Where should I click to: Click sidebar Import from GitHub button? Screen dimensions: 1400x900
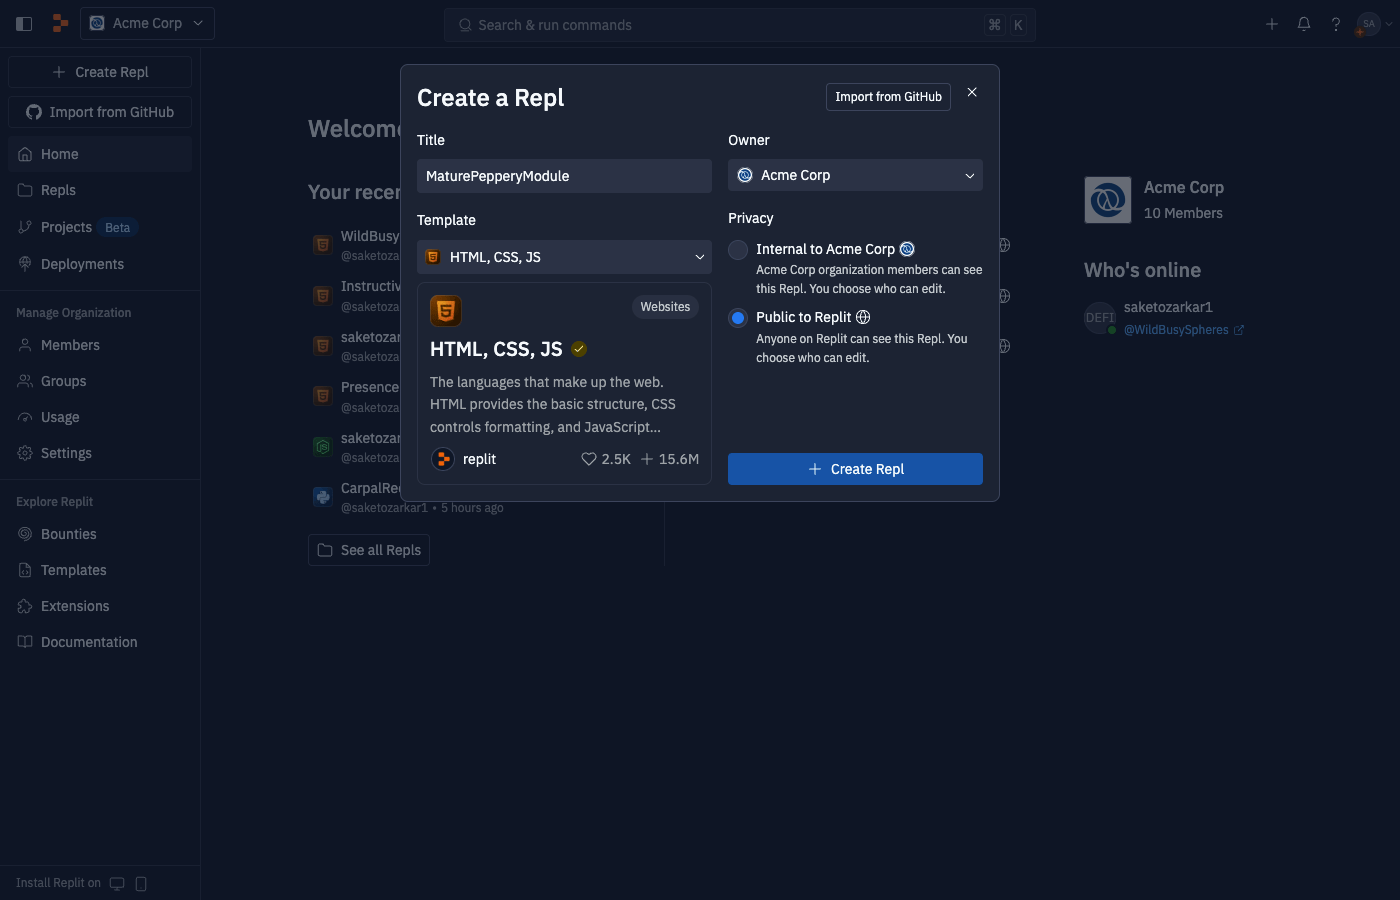pos(100,112)
